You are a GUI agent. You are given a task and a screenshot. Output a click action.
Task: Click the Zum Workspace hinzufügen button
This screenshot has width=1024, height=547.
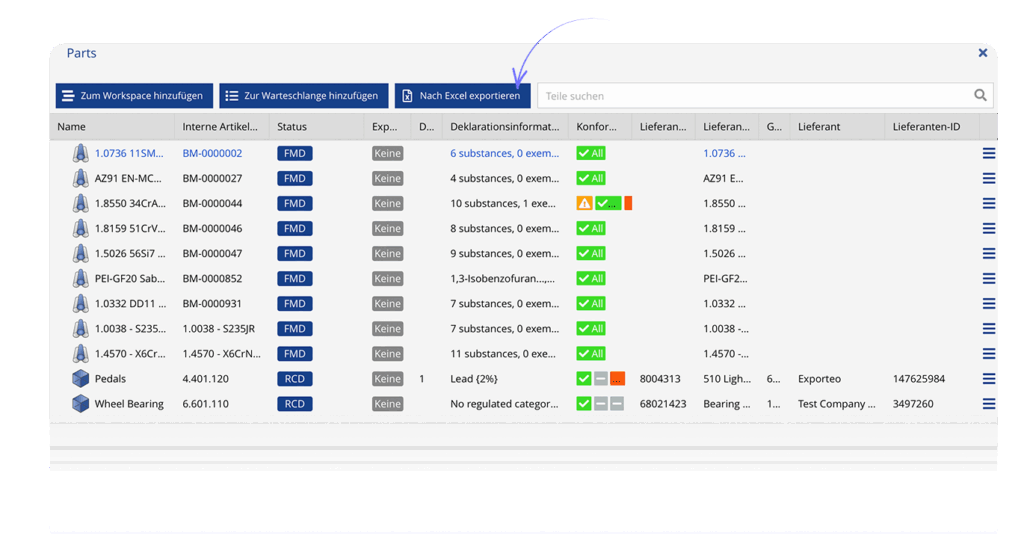click(134, 96)
